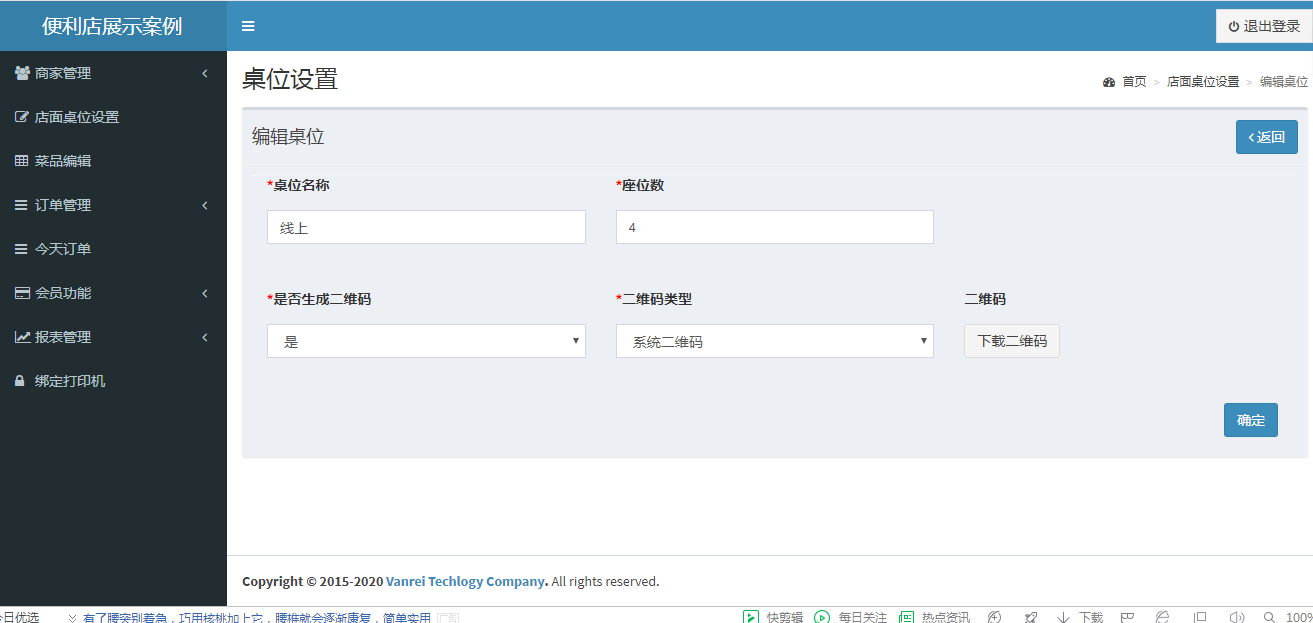
Task: Open 商家管理 in the sidebar
Action: 113,73
